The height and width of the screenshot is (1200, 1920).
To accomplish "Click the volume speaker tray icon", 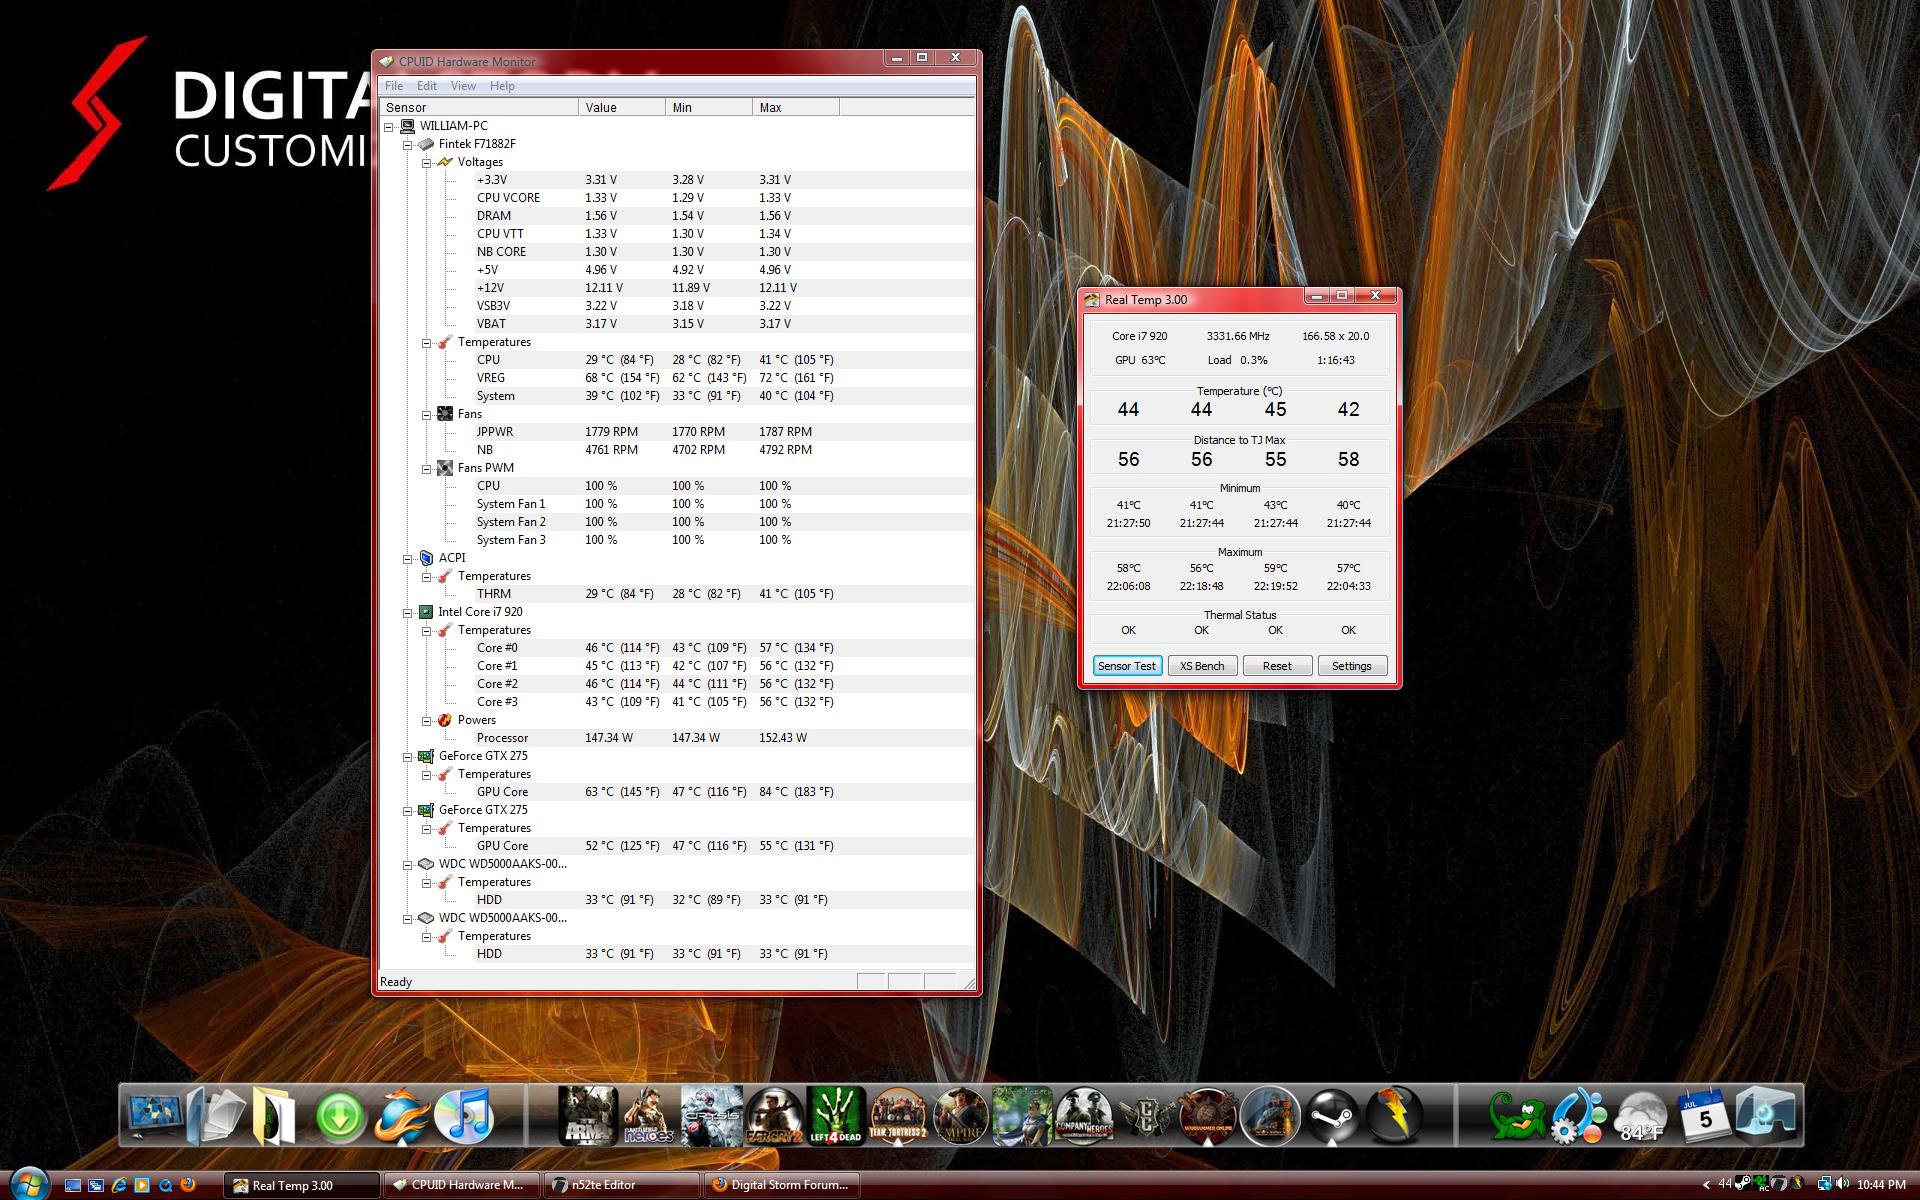I will tap(1842, 1184).
